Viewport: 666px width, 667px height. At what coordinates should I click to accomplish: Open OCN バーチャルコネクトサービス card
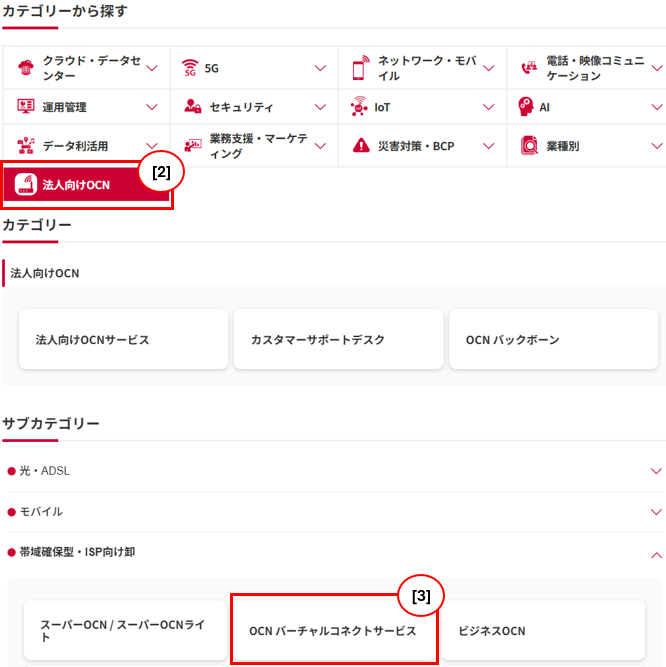[x=334, y=630]
